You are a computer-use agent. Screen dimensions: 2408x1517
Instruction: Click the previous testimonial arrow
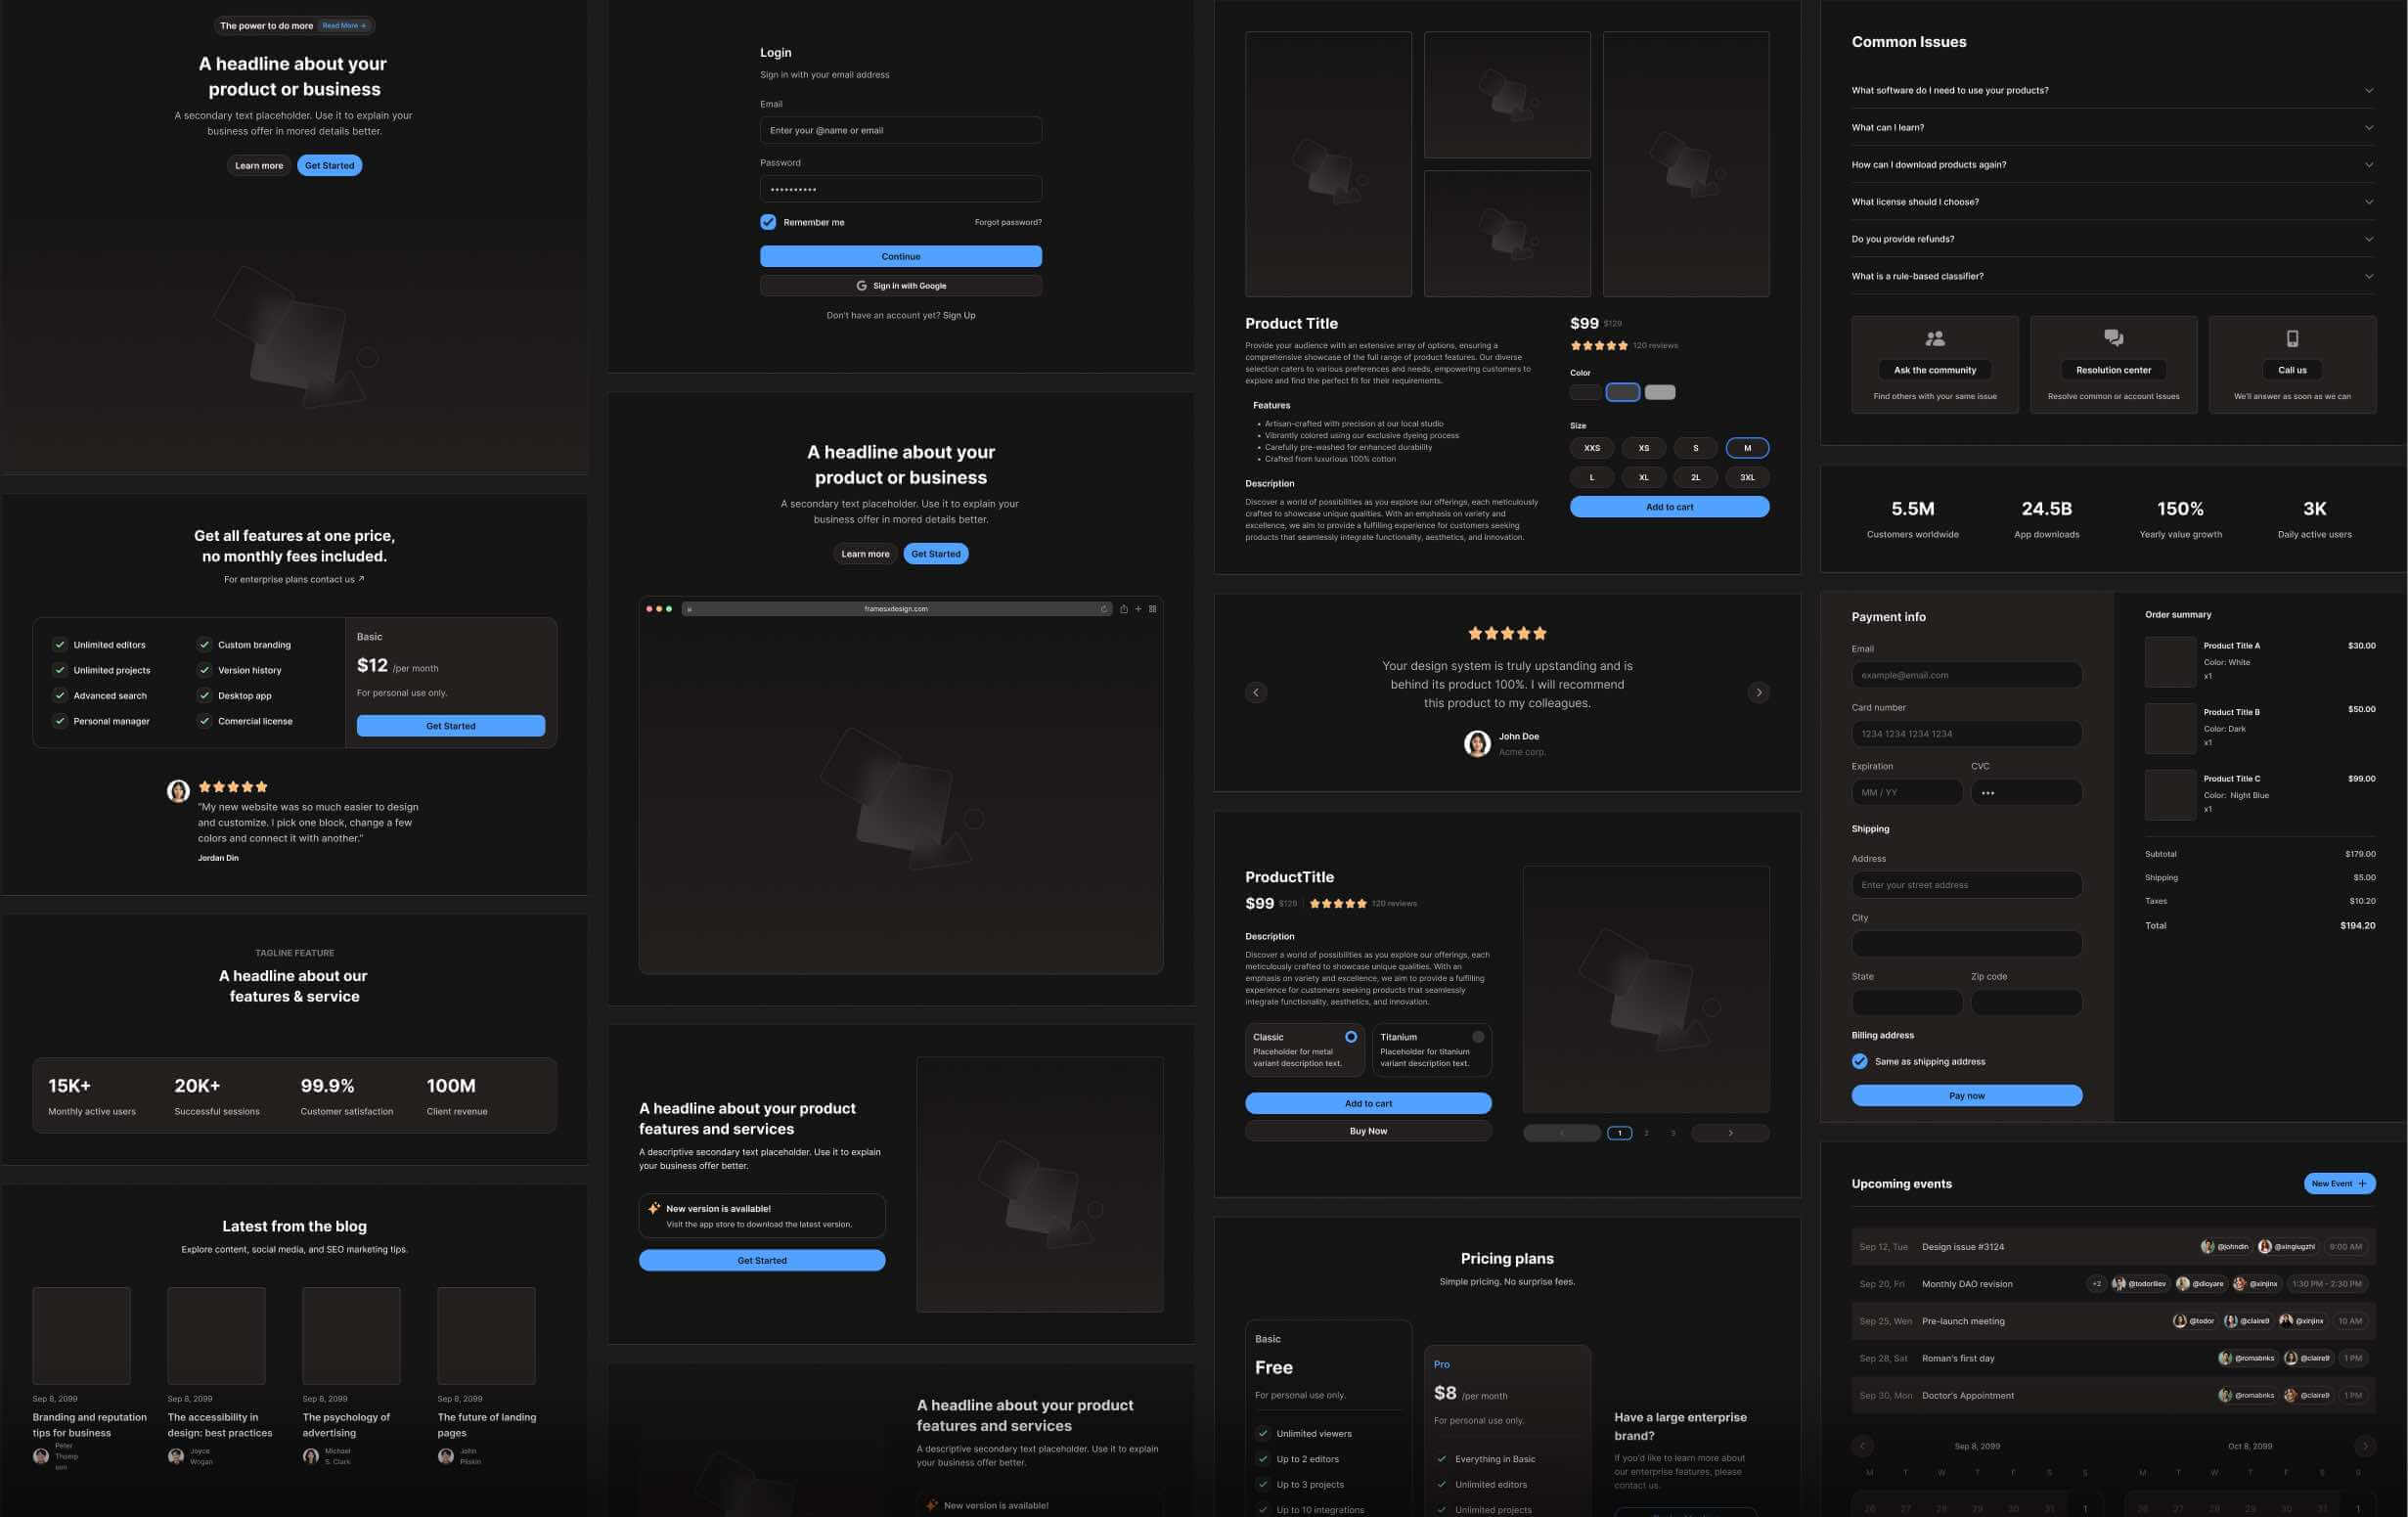tap(1256, 692)
